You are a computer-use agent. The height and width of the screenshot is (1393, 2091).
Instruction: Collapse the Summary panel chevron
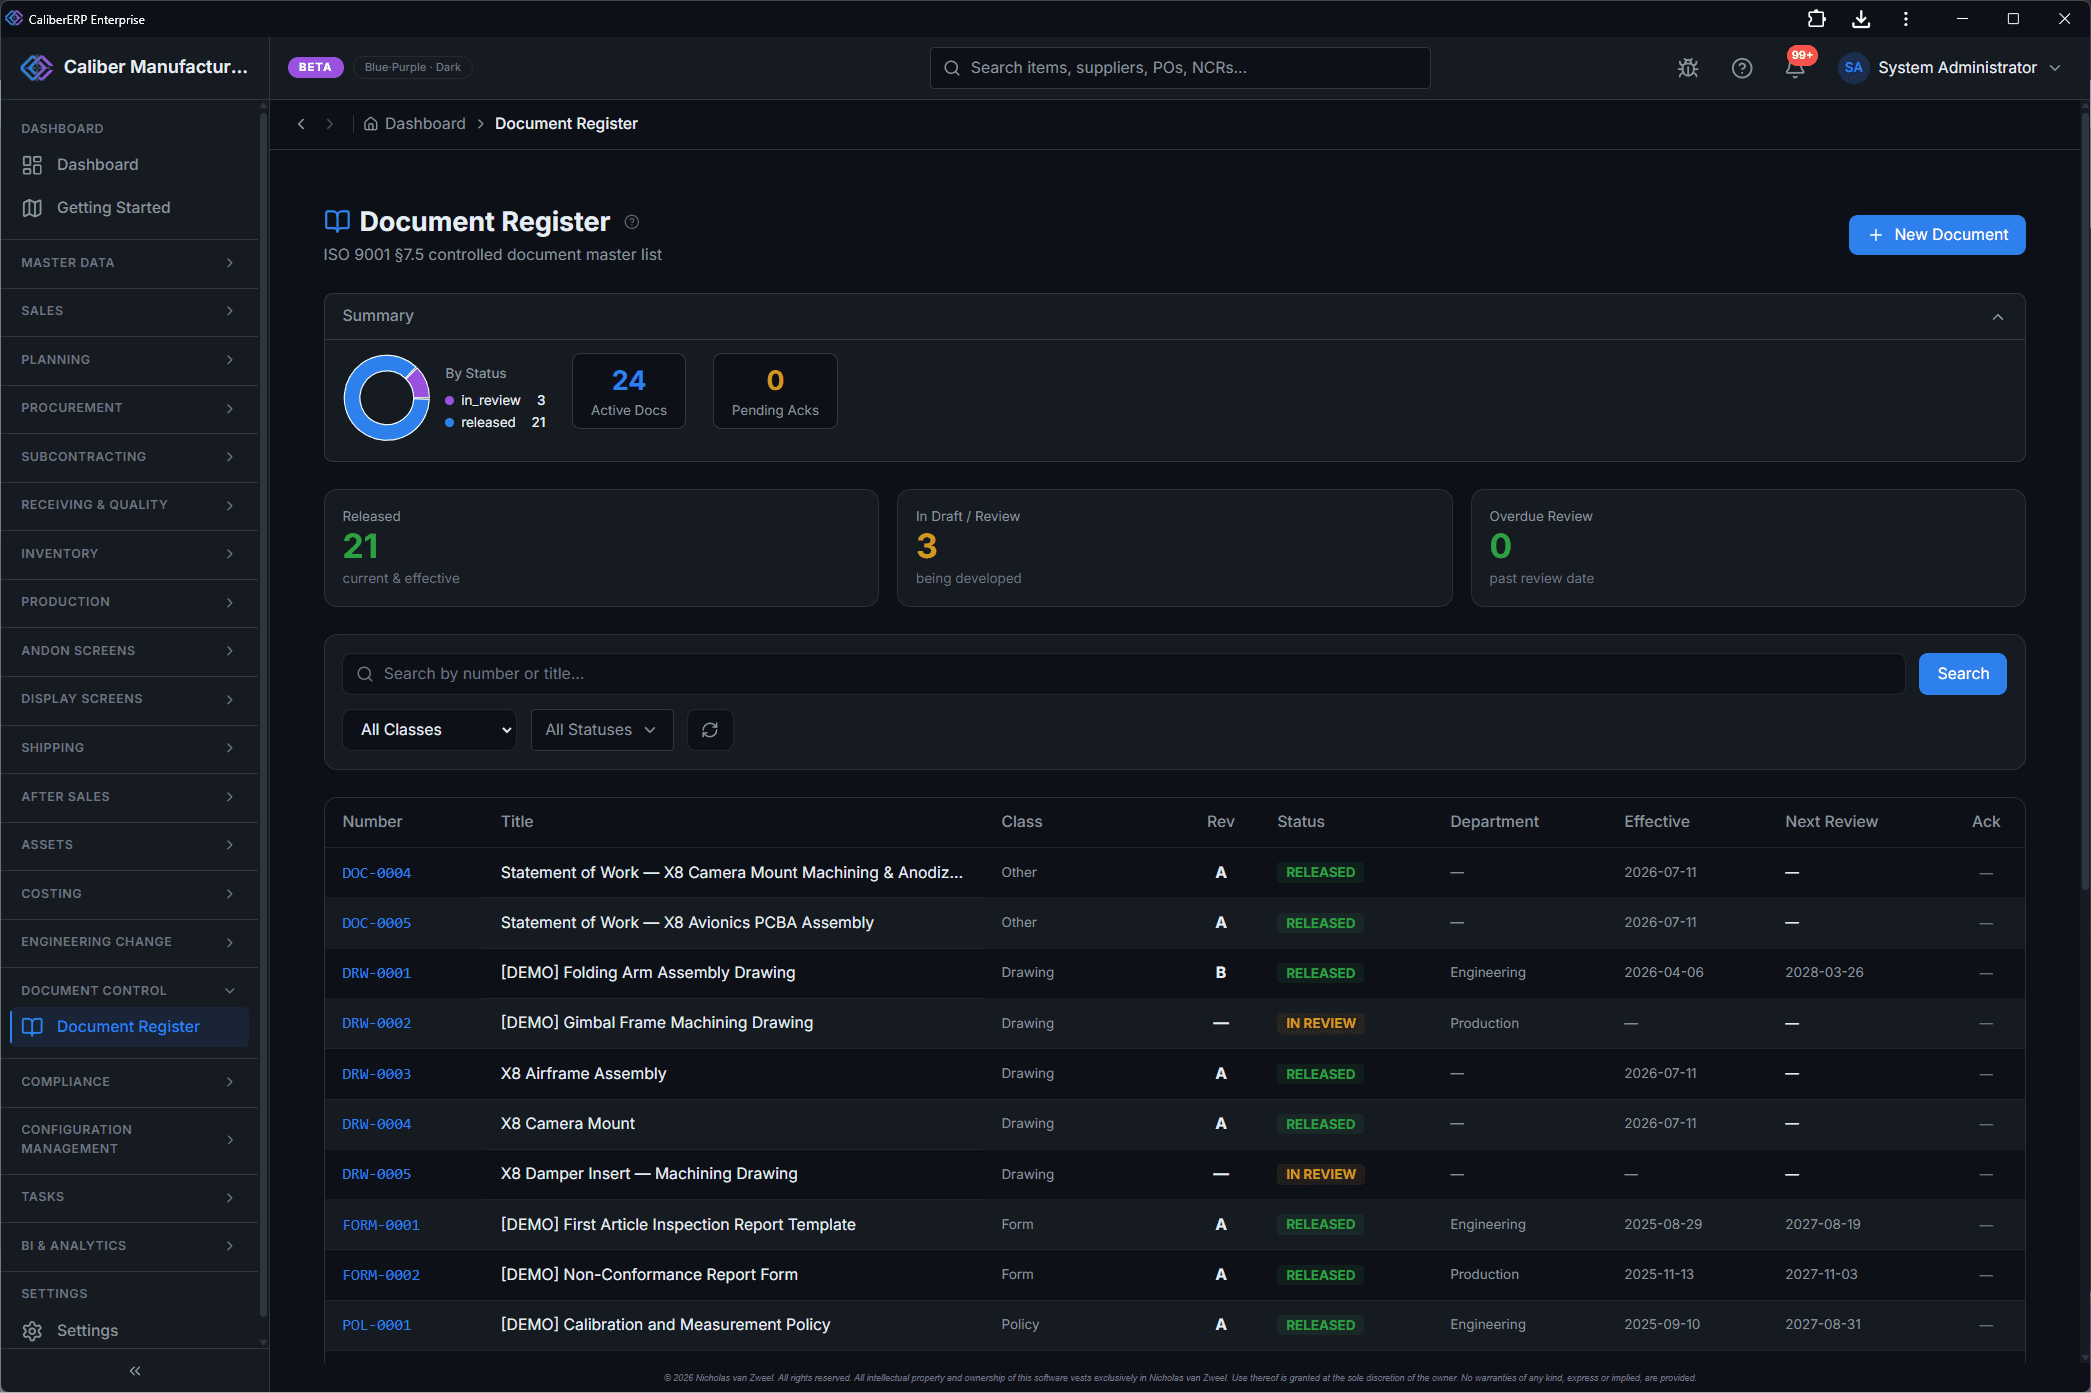tap(1998, 317)
